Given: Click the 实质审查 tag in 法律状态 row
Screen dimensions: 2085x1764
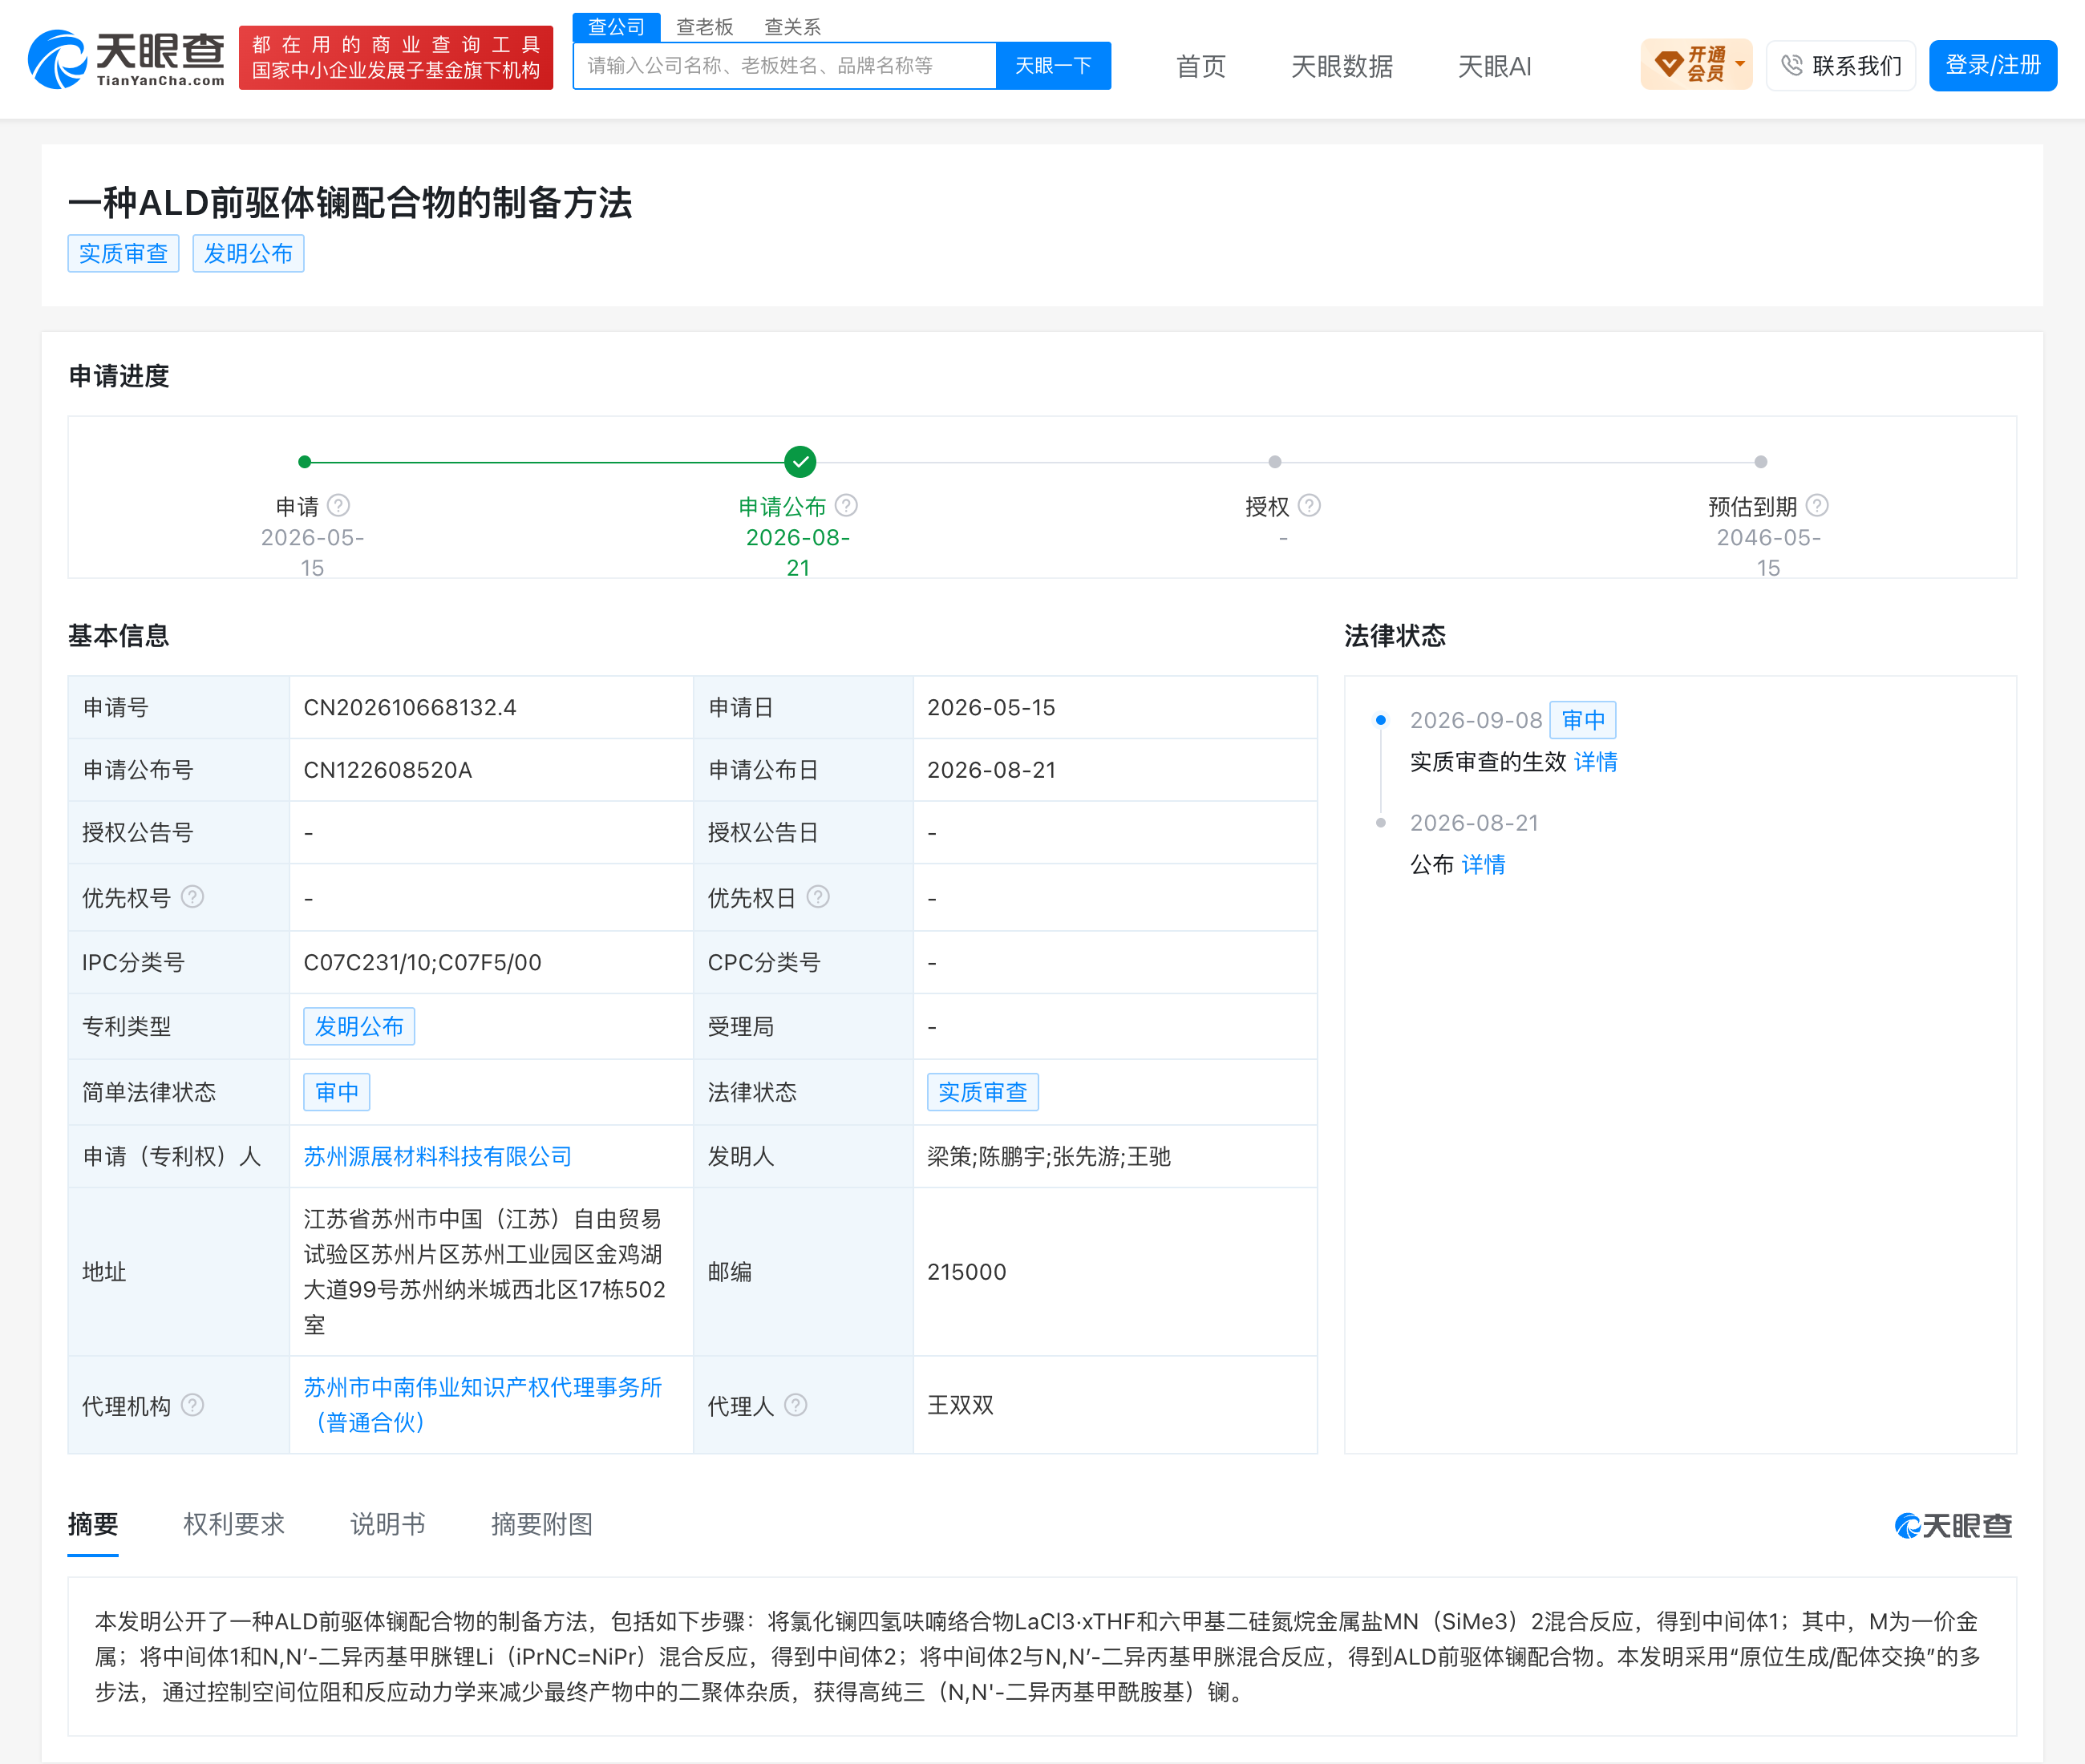Looking at the screenshot, I should [x=982, y=1092].
